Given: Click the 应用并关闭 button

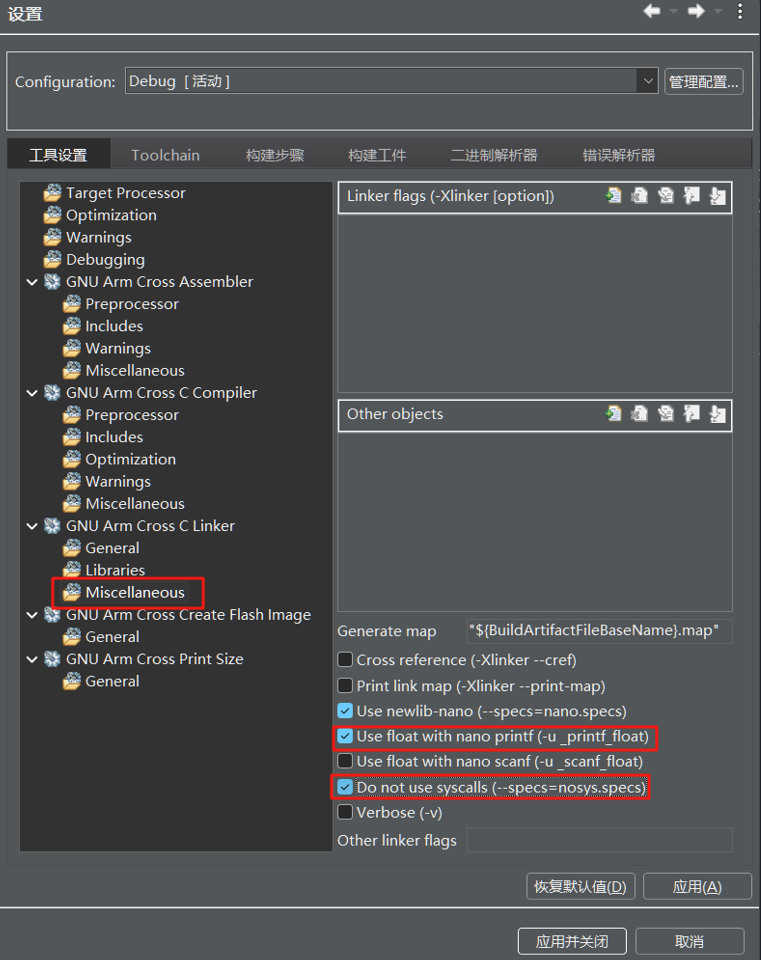Looking at the screenshot, I should 572,941.
